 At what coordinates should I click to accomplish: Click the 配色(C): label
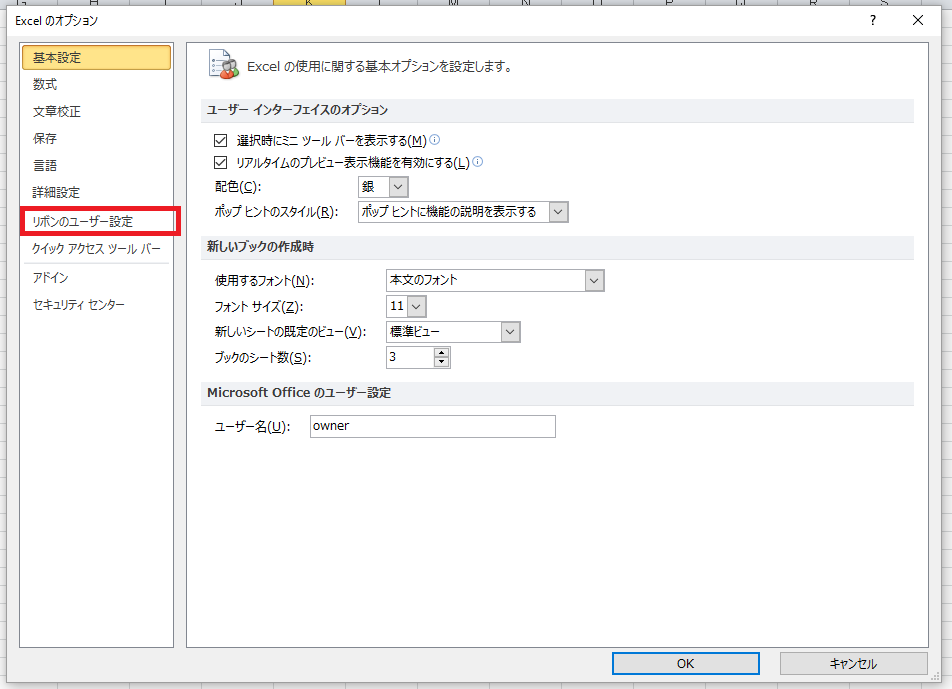[x=238, y=187]
